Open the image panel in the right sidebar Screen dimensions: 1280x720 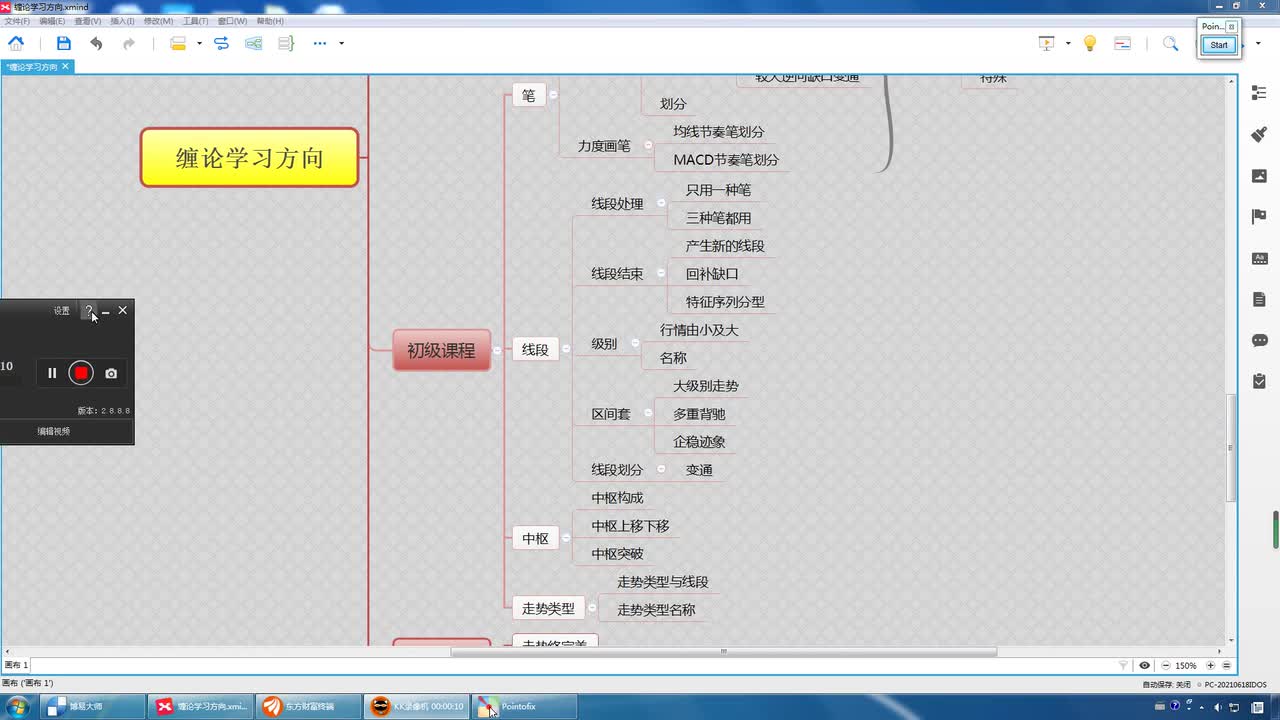coord(1259,176)
